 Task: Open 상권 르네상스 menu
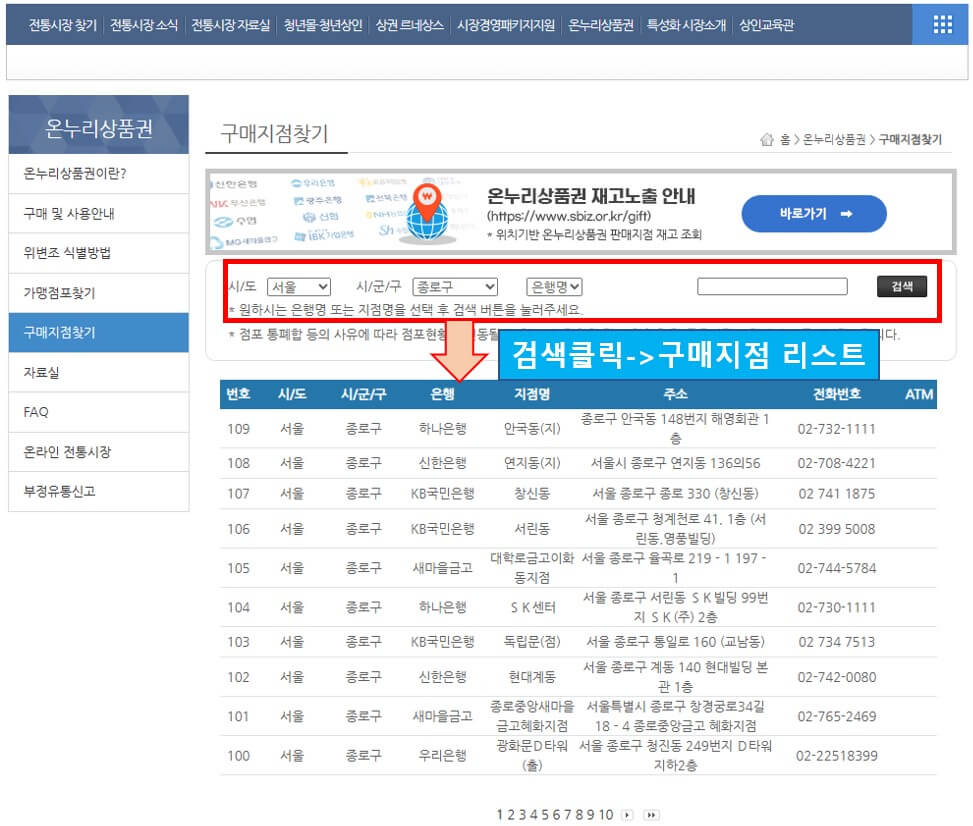point(410,25)
